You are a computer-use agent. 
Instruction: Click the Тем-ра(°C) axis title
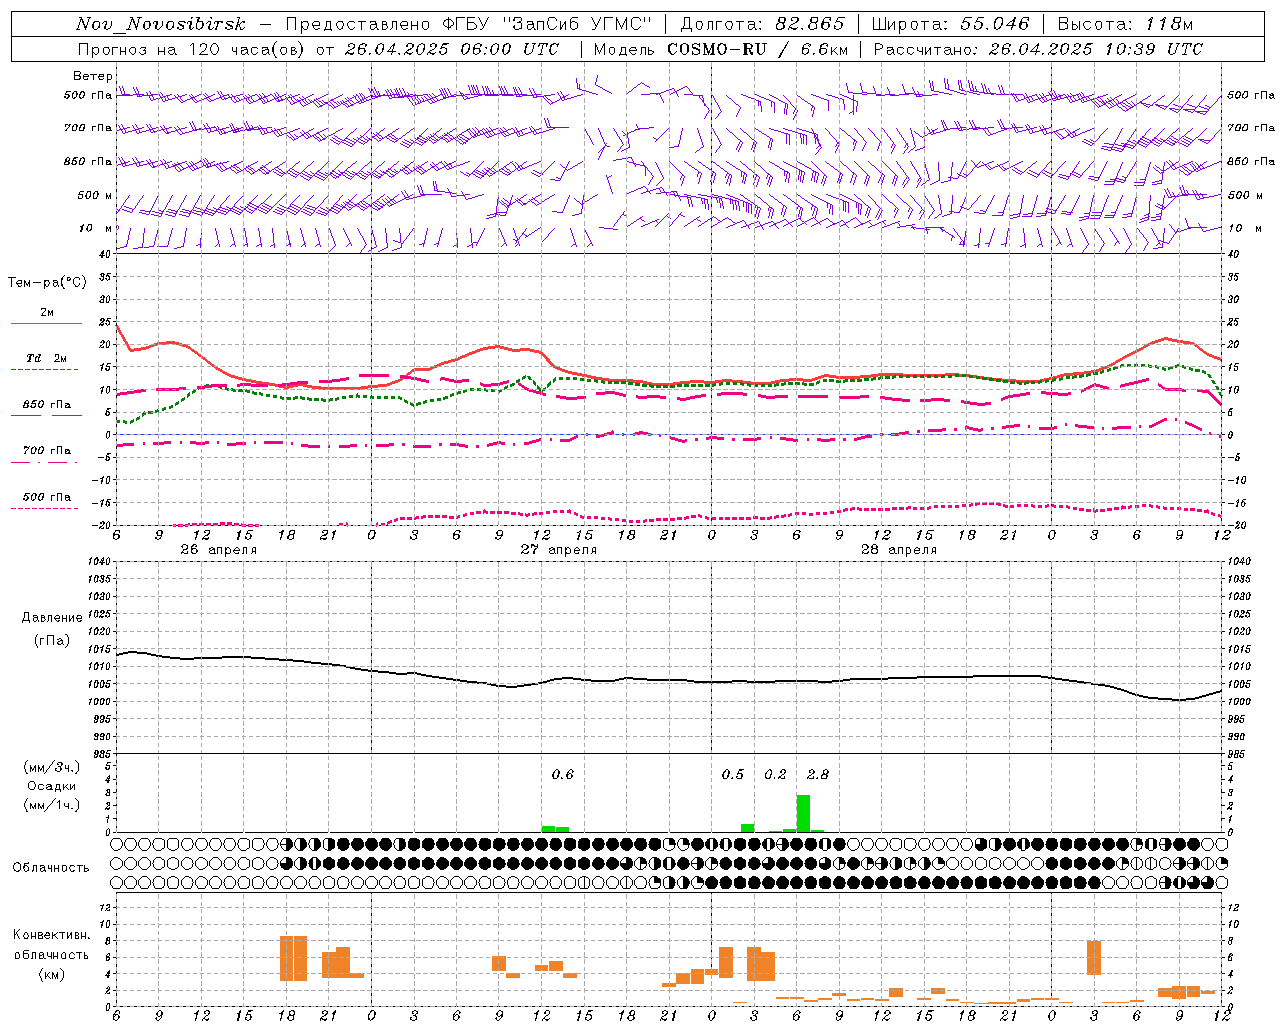47,283
